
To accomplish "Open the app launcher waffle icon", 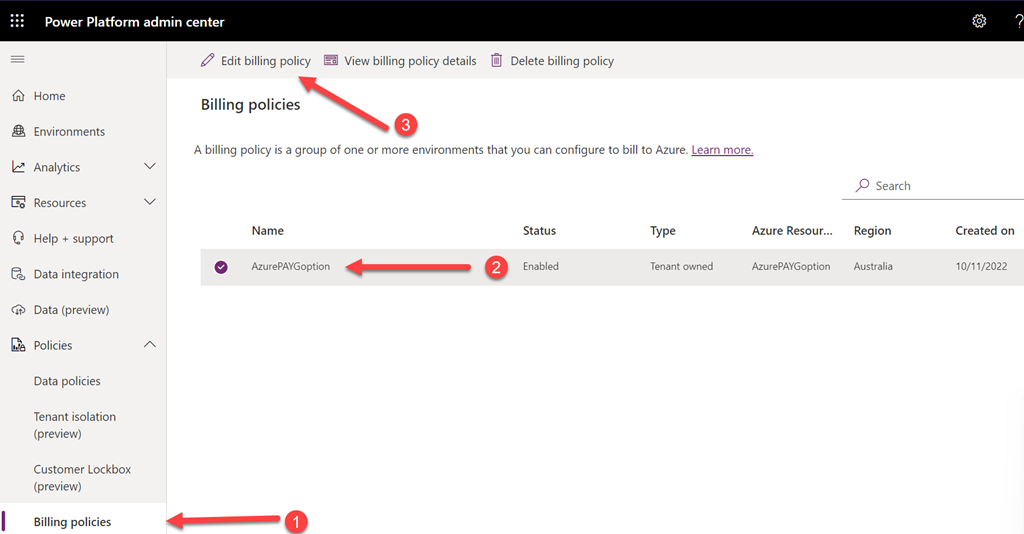I will (x=17, y=21).
